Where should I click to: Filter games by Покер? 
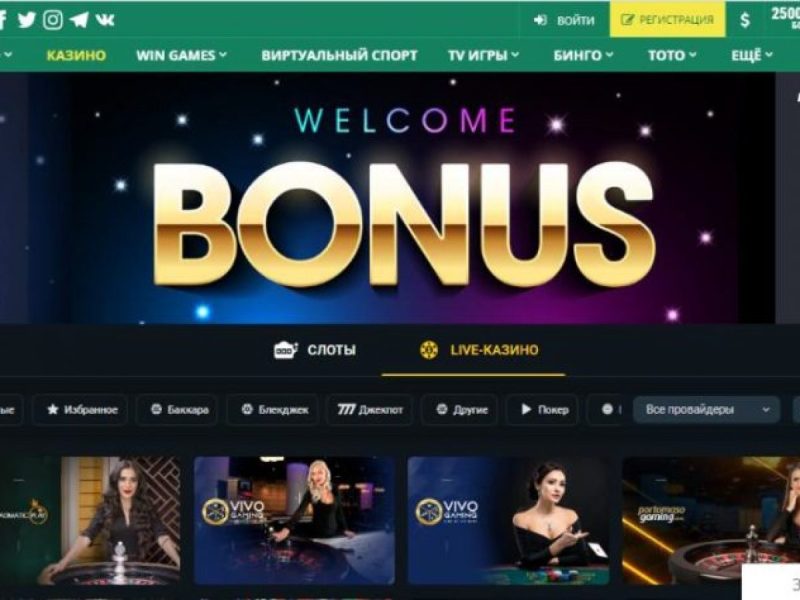[544, 410]
